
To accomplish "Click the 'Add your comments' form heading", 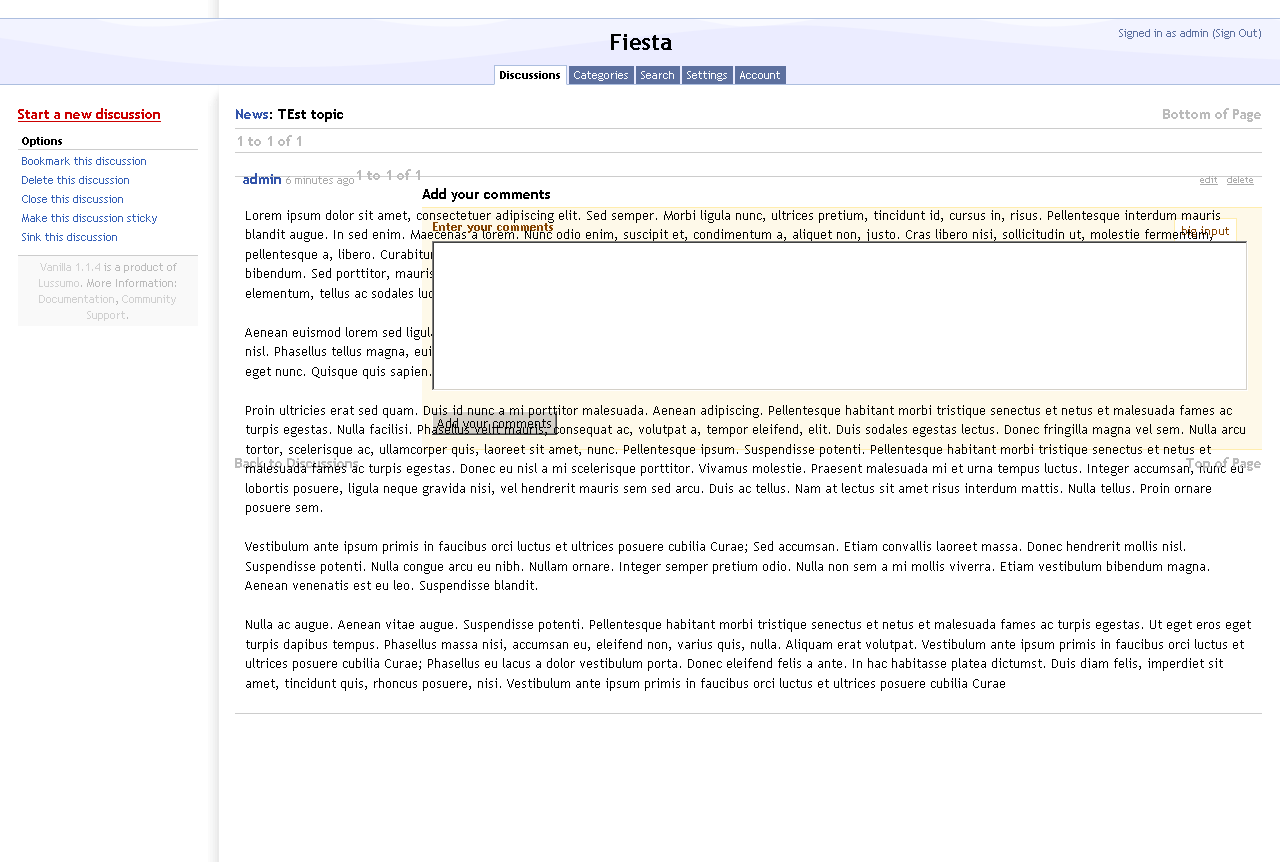I will tap(486, 194).
